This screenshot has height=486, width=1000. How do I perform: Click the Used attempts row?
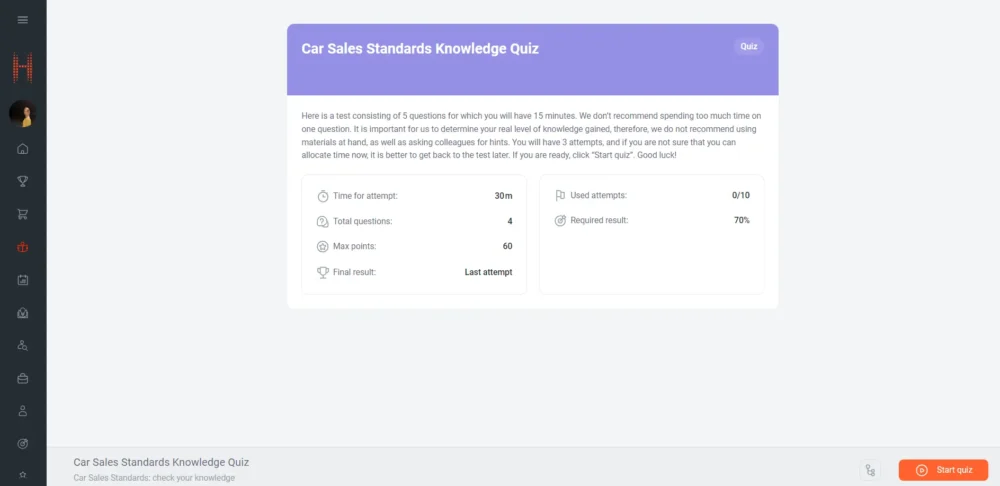651,195
